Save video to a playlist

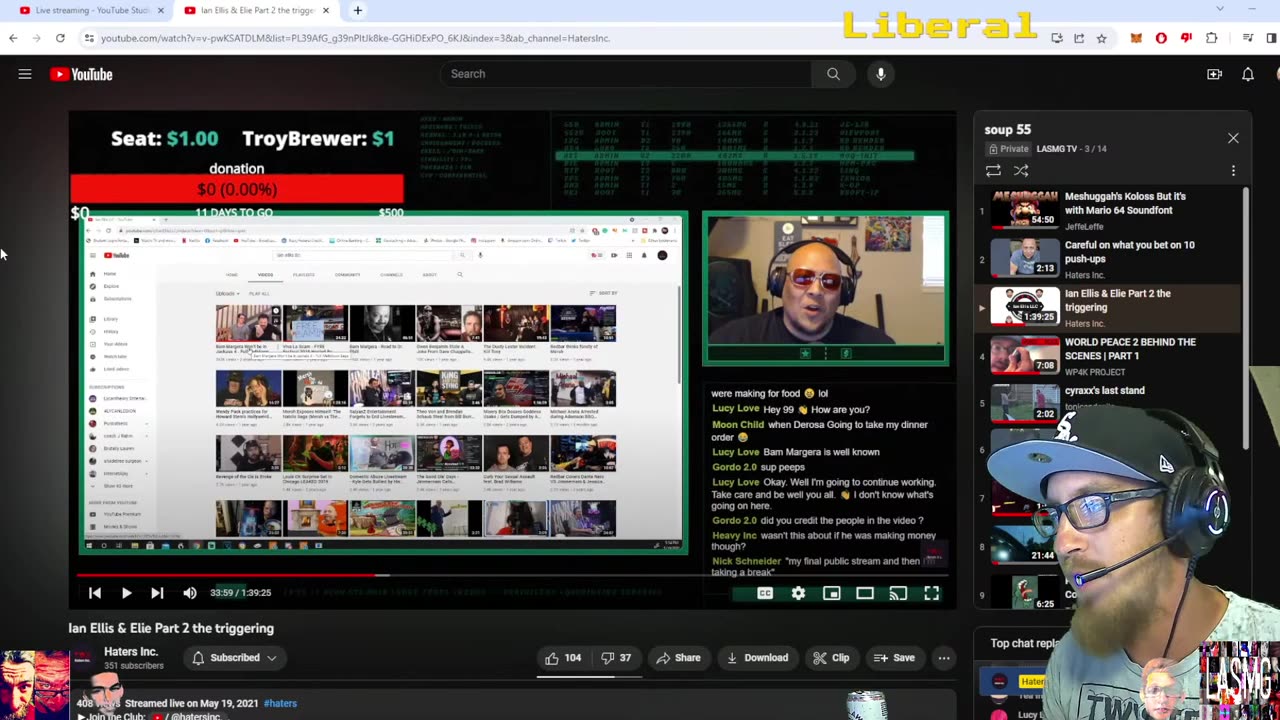coord(893,658)
